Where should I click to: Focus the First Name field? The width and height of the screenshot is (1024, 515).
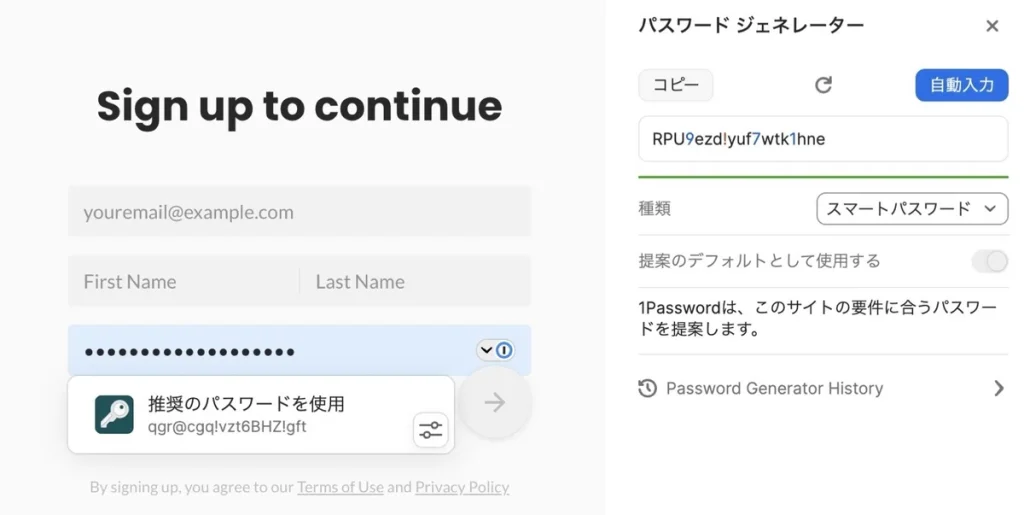point(184,282)
